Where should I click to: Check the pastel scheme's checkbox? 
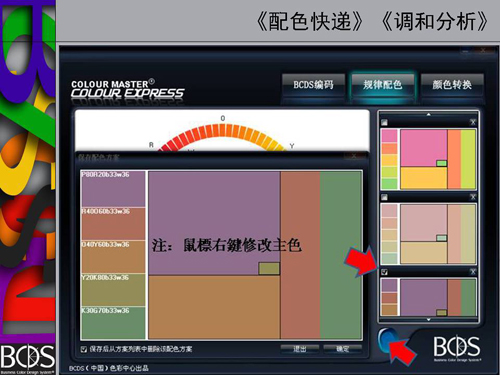(x=384, y=197)
